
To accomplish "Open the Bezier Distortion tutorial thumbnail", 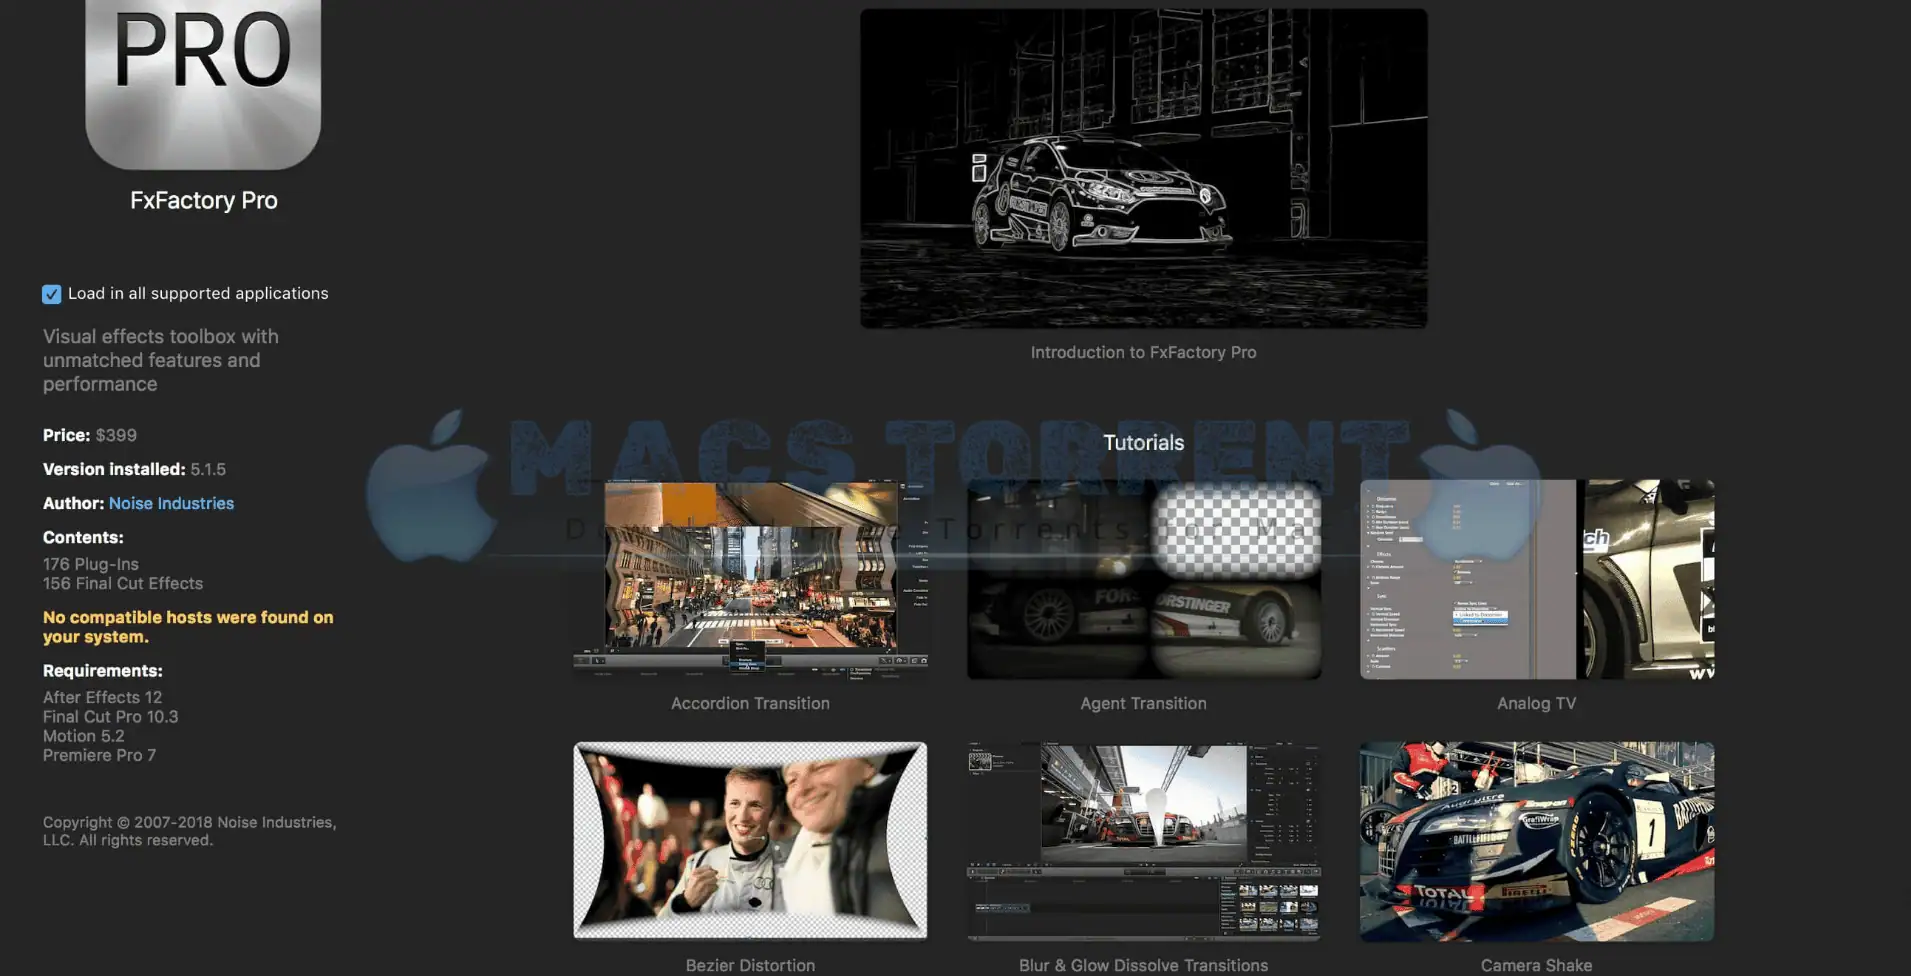I will (x=750, y=841).
